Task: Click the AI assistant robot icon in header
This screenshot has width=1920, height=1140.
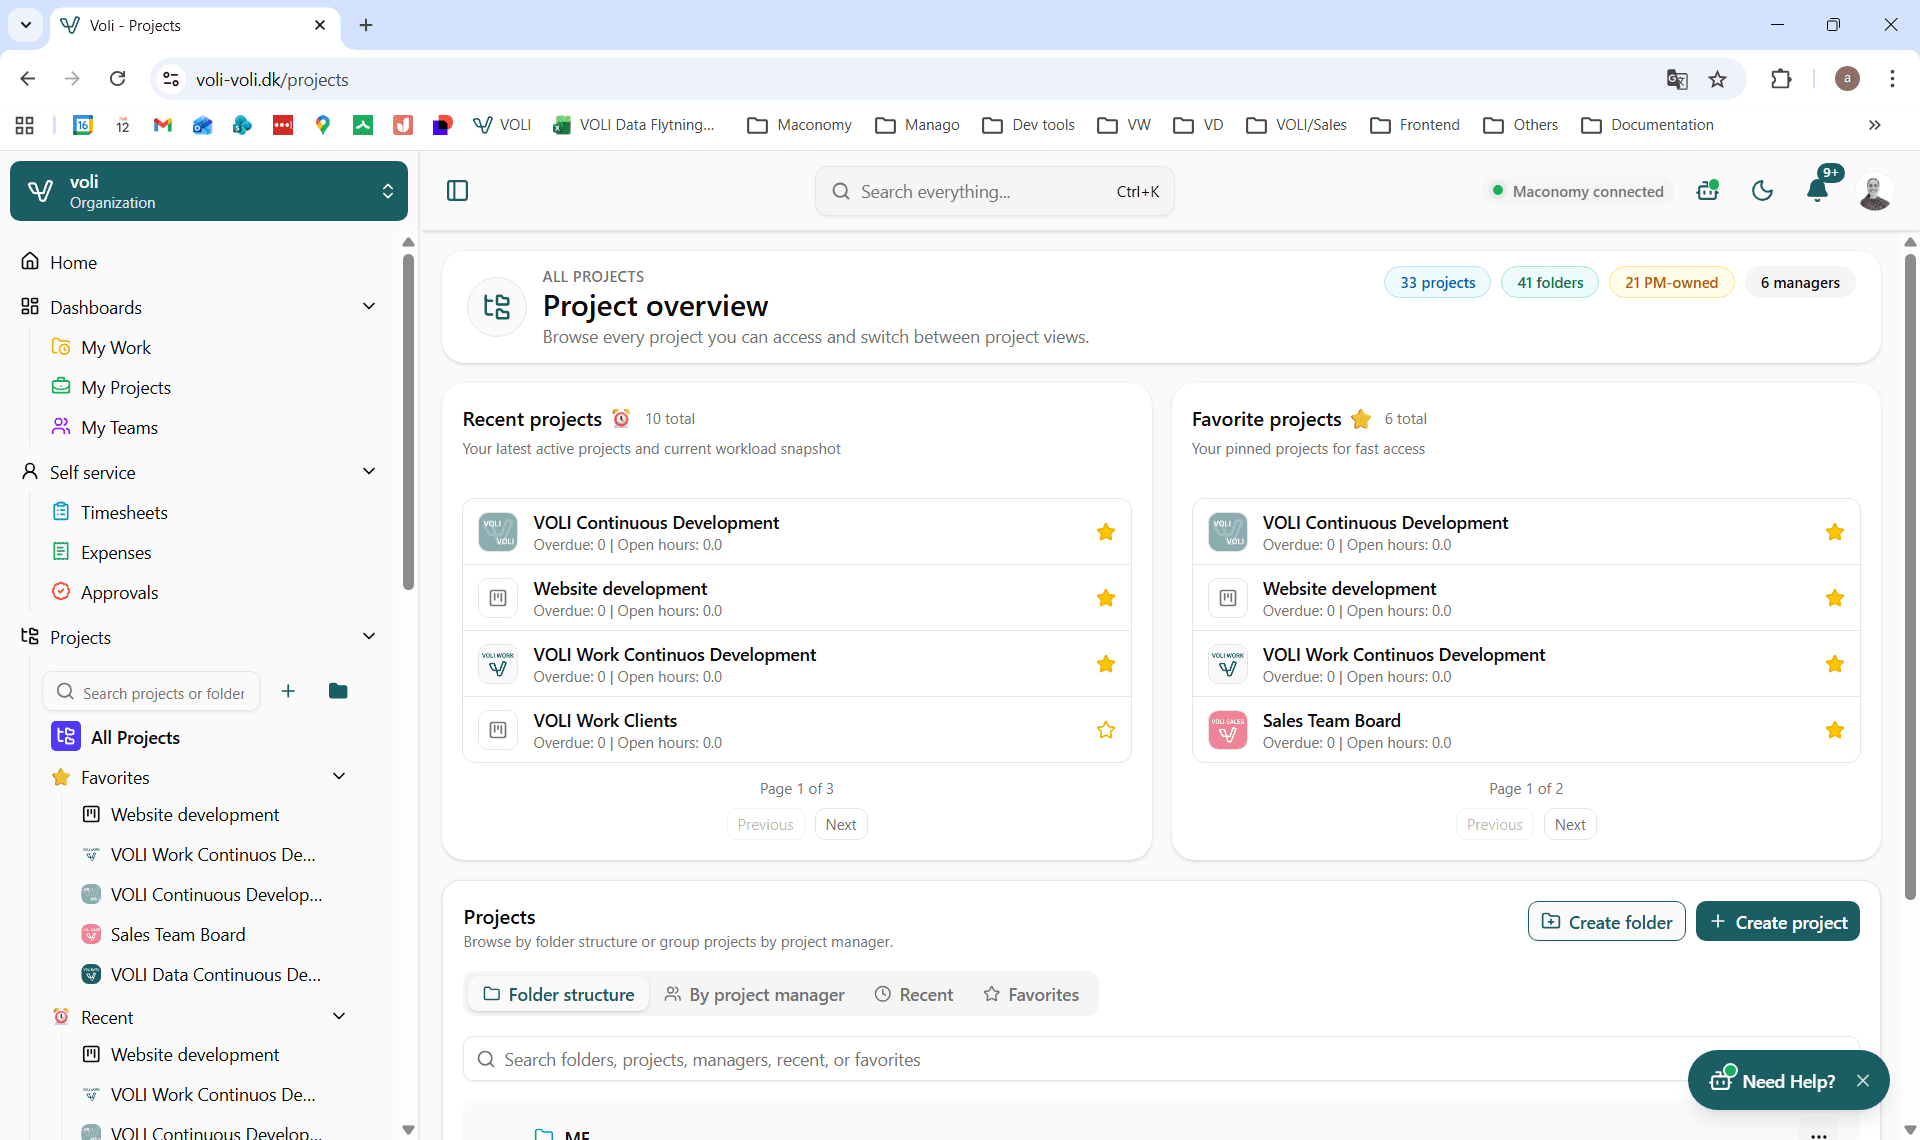Action: [x=1708, y=190]
